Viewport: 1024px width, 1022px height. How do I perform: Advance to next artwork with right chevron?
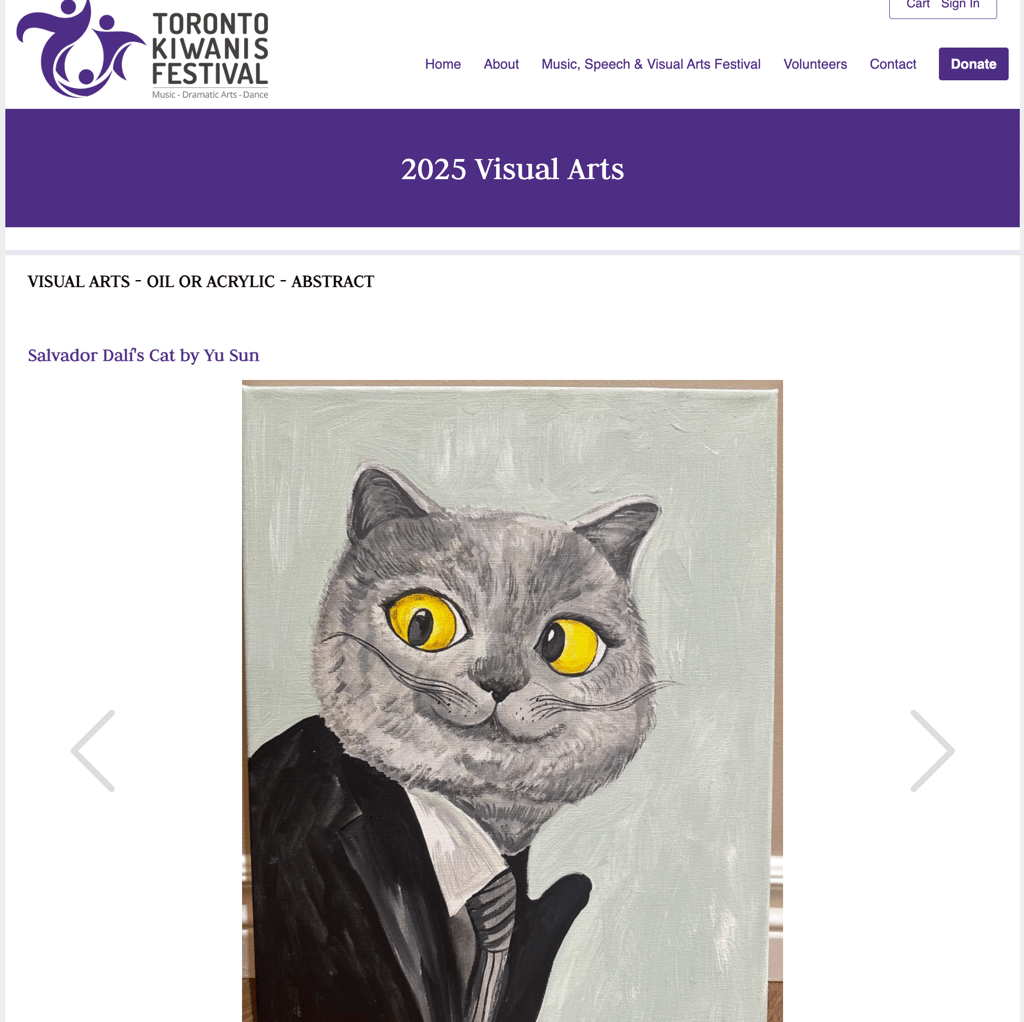(933, 751)
